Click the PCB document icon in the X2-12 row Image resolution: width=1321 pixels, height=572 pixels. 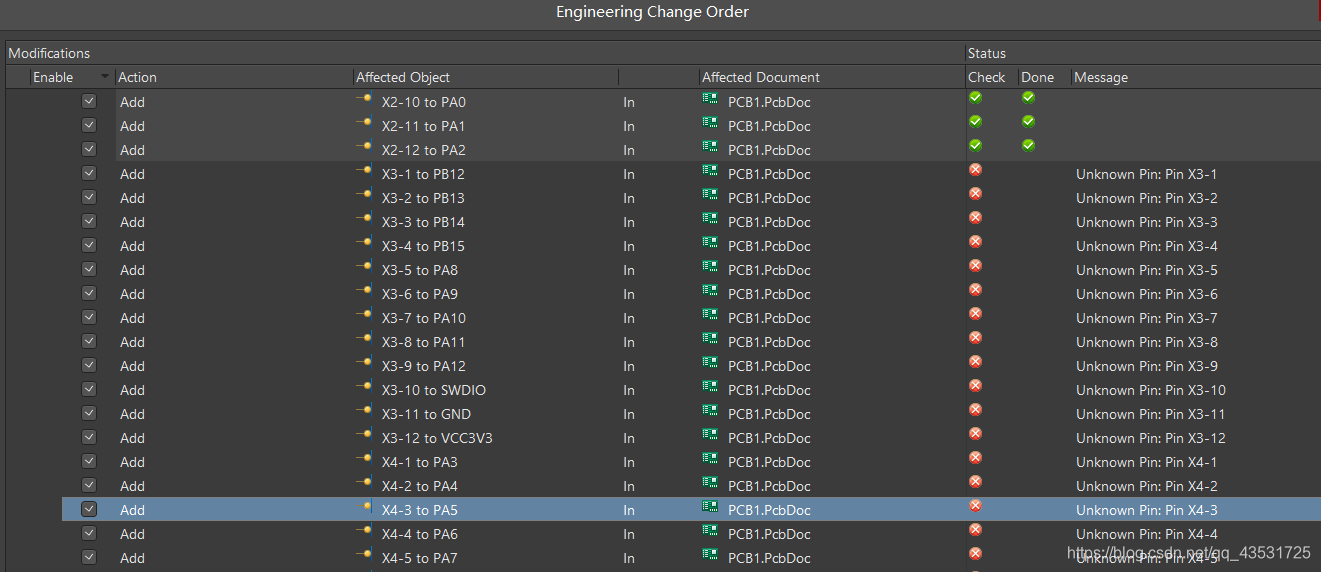[710, 146]
